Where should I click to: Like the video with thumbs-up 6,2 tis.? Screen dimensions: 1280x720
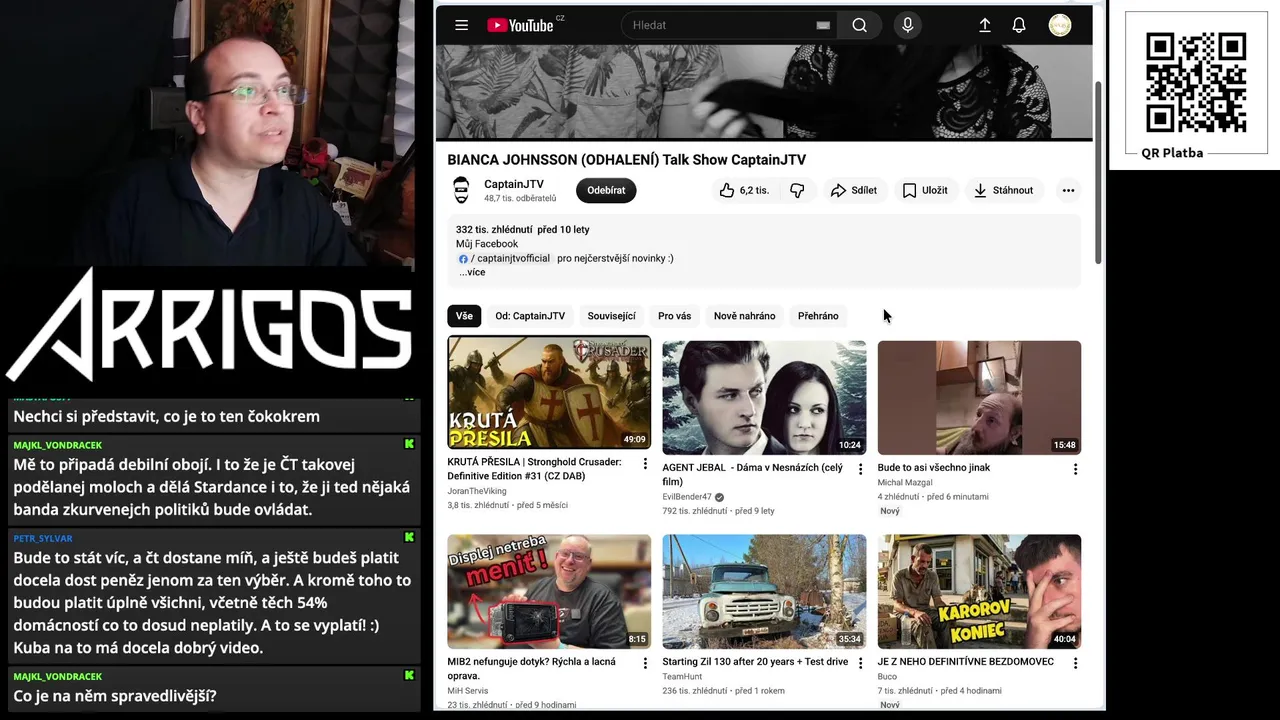744,190
